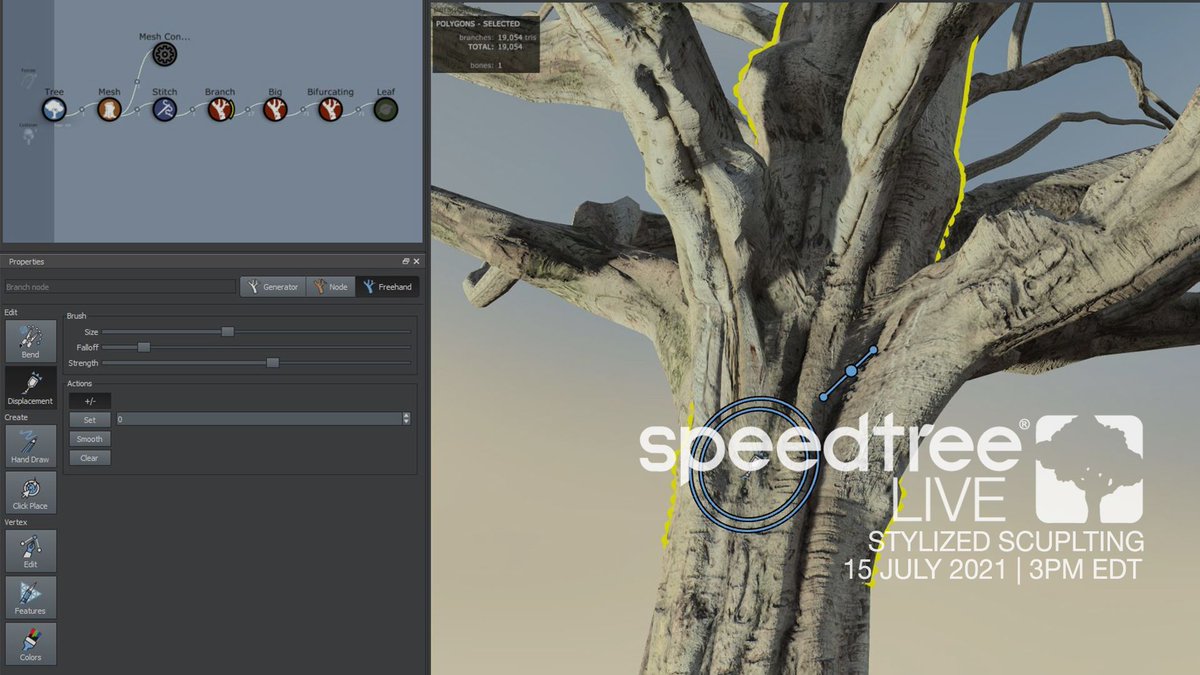
Task: Click the Branch node name field
Action: pos(120,287)
